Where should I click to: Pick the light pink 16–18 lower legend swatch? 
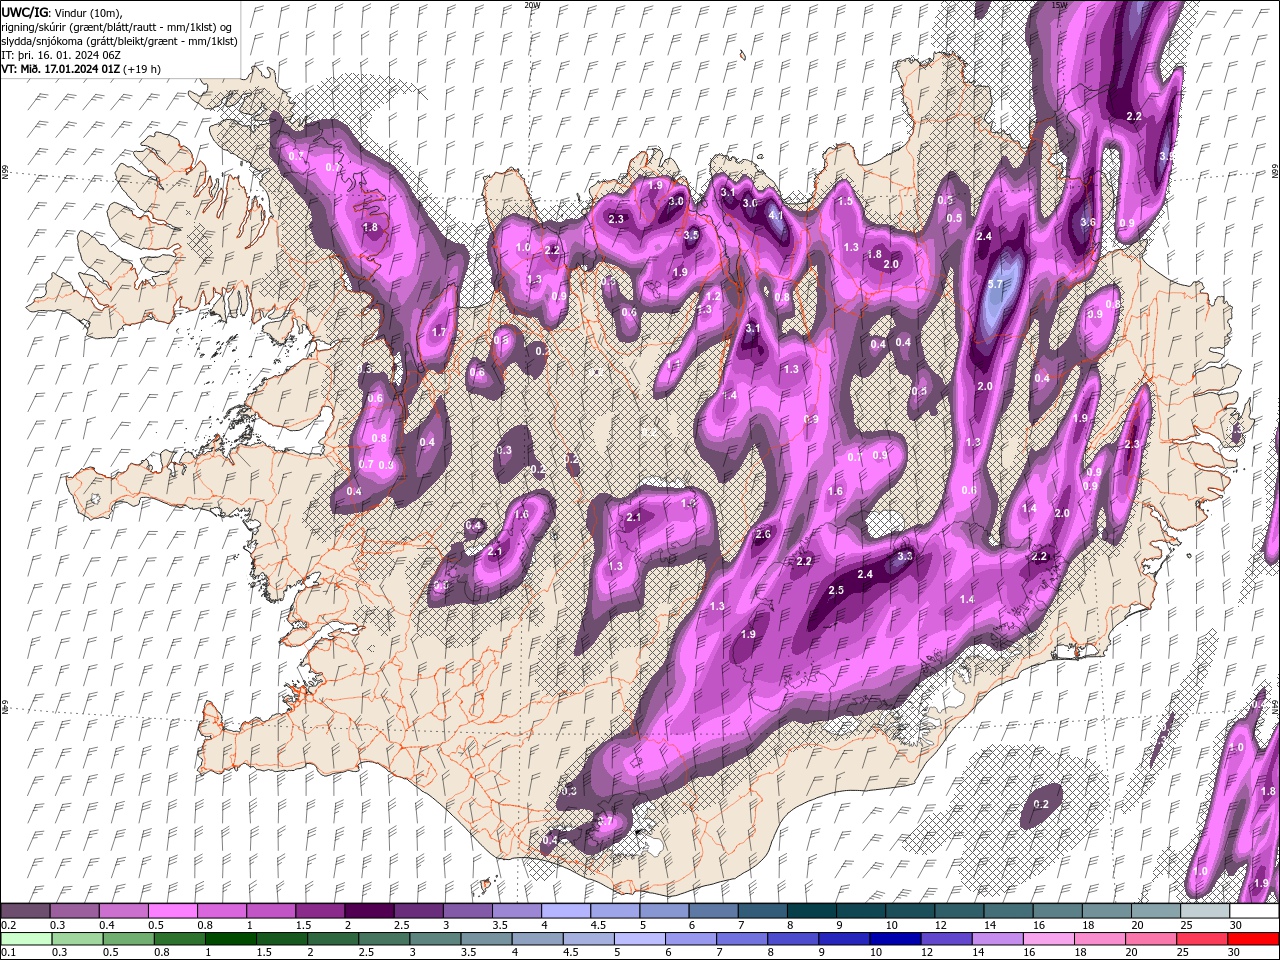[1049, 939]
